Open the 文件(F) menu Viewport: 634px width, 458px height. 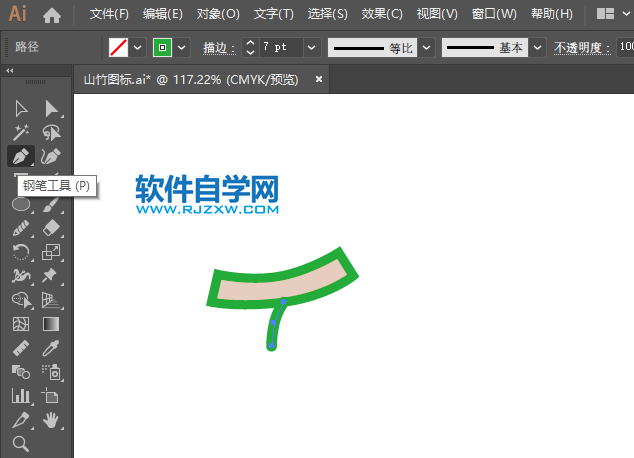coord(109,15)
